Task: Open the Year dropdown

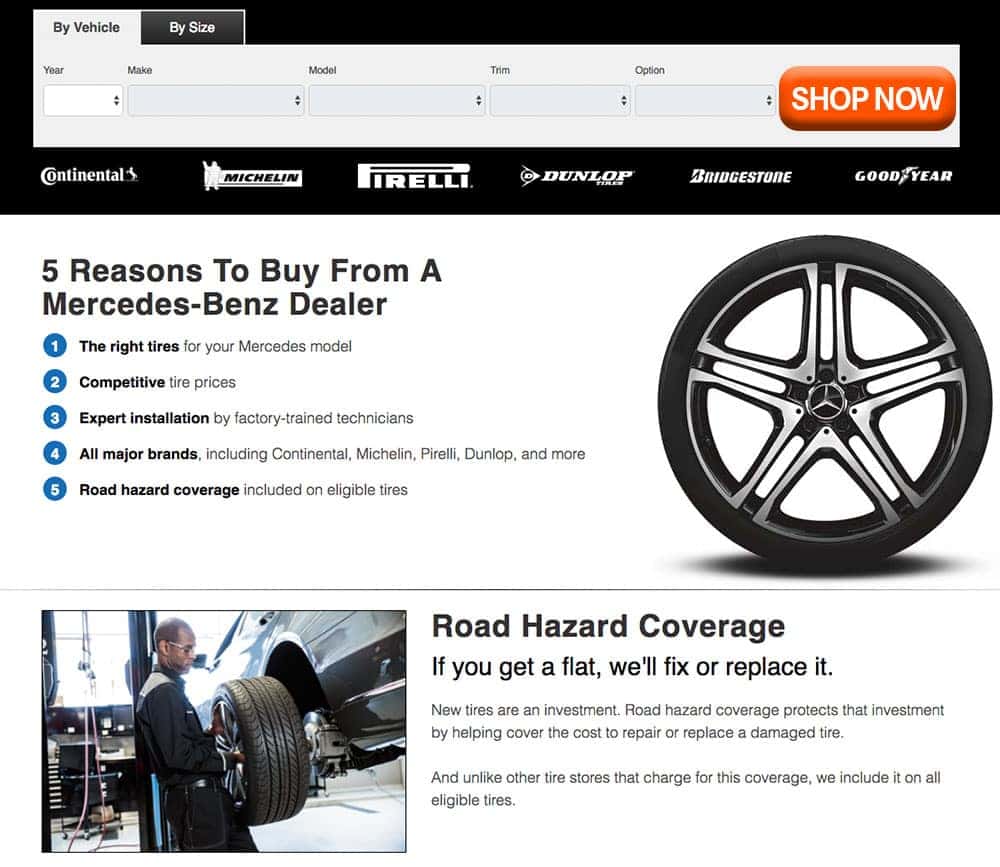Action: pyautogui.click(x=83, y=101)
